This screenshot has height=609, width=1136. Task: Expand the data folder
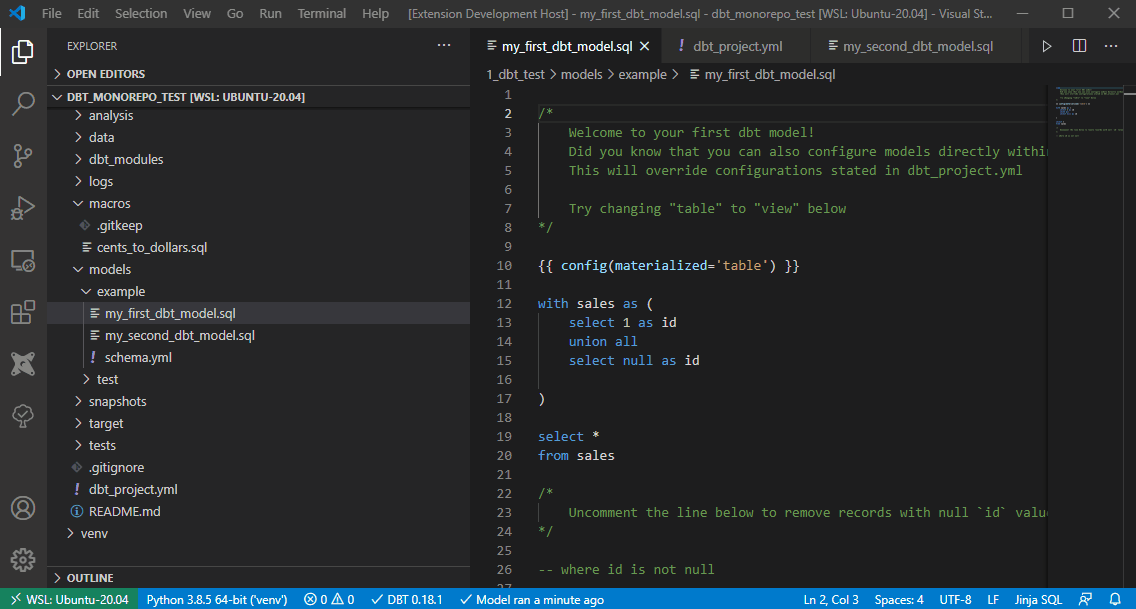tap(258, 138)
